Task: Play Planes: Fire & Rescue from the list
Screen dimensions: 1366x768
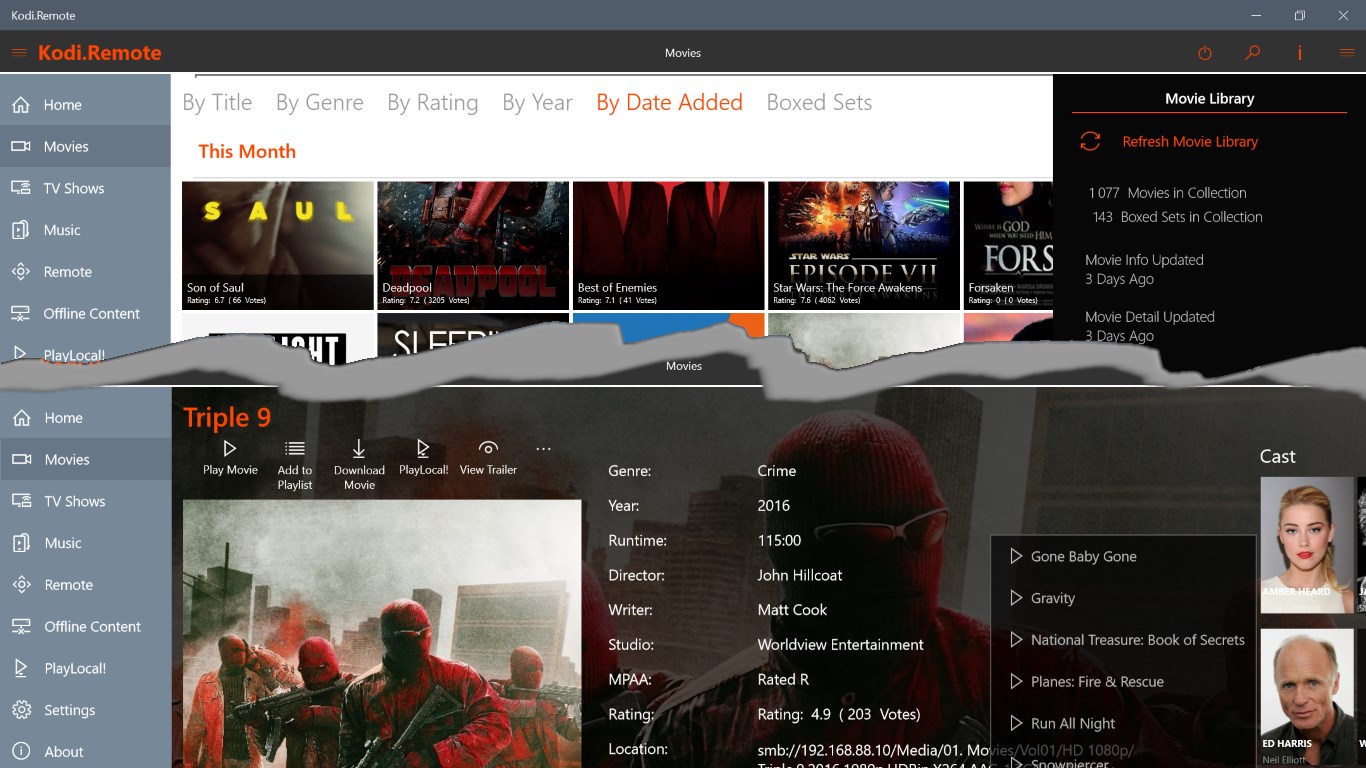Action: point(1123,682)
